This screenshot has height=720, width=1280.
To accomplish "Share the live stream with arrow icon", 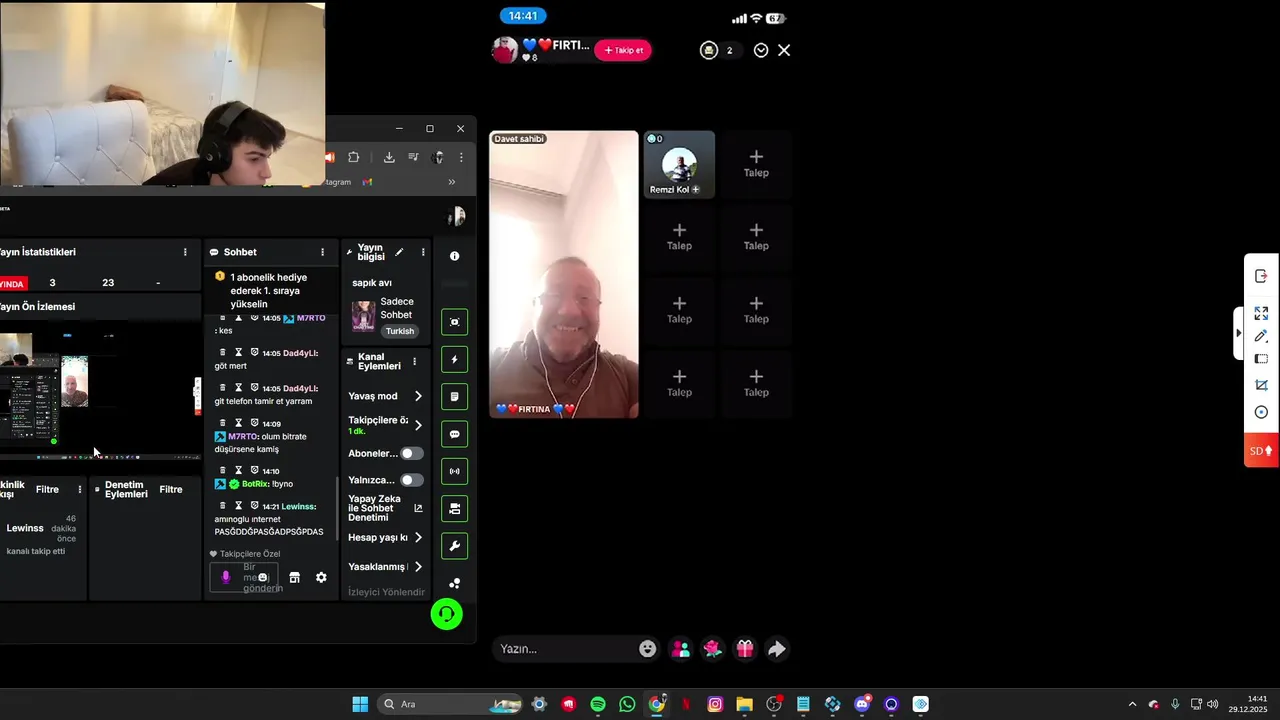I will coord(777,649).
